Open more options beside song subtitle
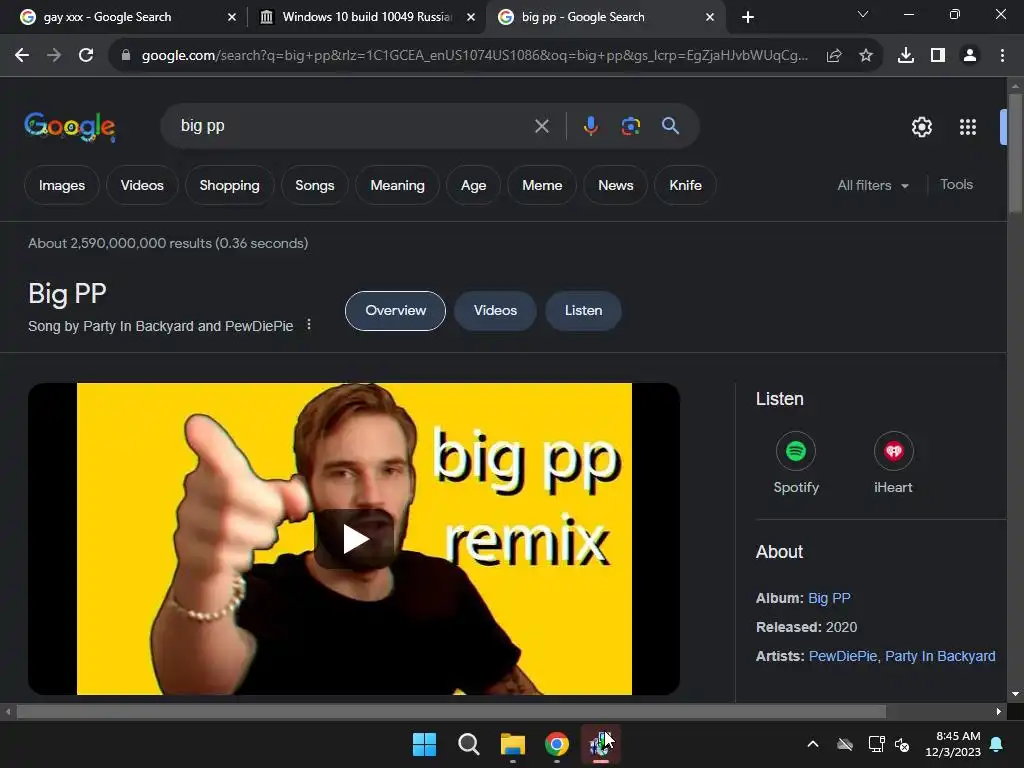 [x=309, y=325]
